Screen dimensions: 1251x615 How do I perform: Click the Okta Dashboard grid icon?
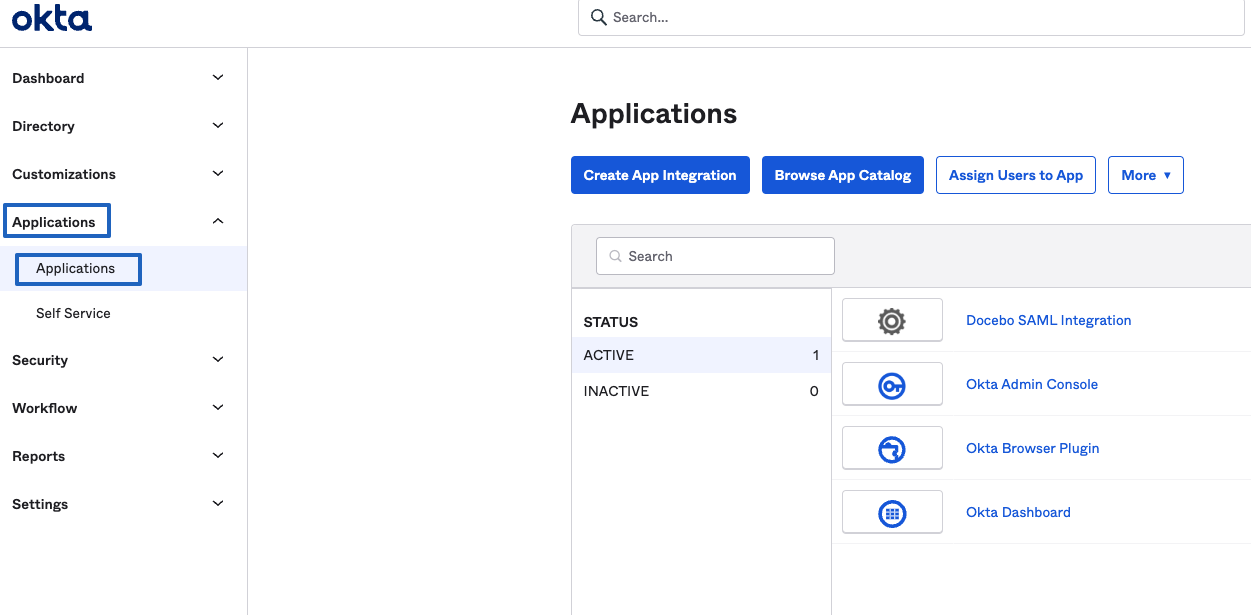click(891, 511)
